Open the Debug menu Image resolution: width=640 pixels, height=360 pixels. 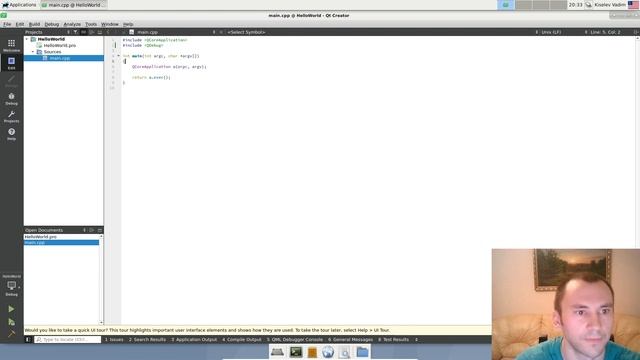(51, 24)
